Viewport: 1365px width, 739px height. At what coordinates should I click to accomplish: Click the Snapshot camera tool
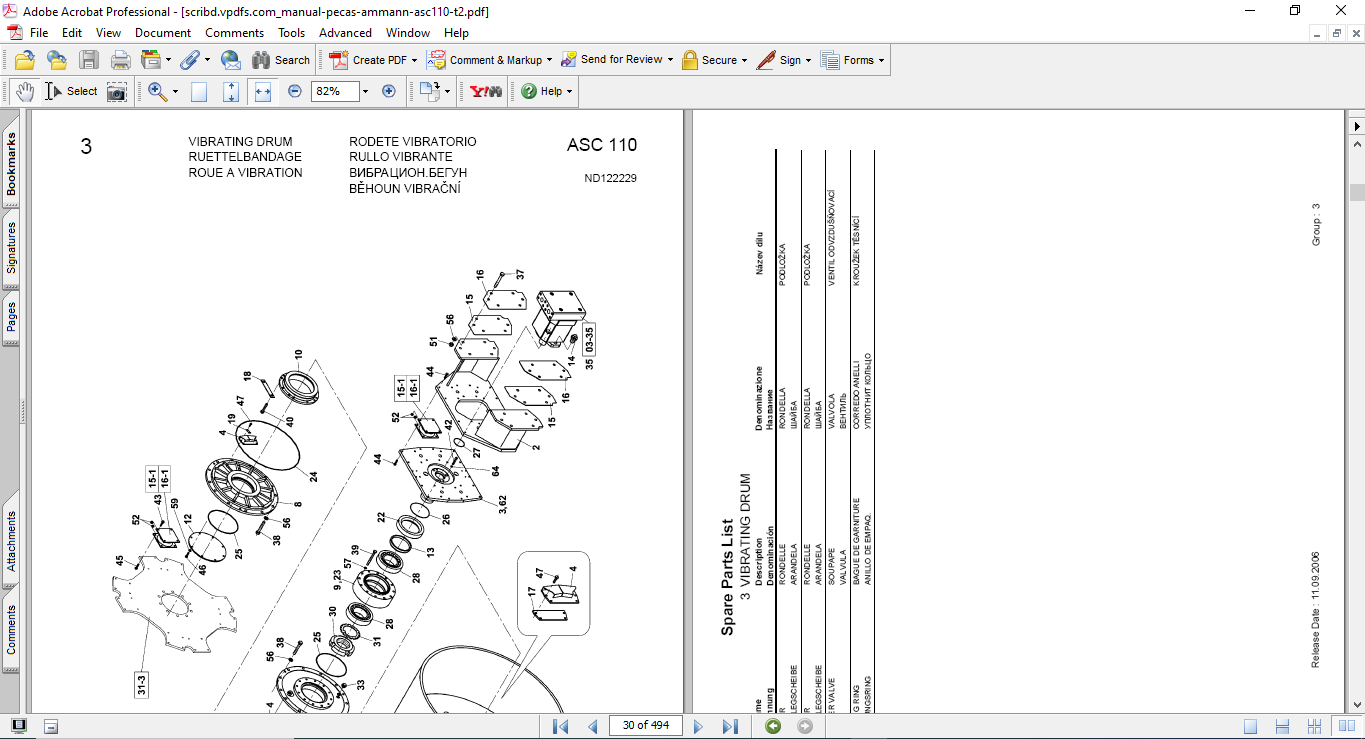[x=117, y=91]
